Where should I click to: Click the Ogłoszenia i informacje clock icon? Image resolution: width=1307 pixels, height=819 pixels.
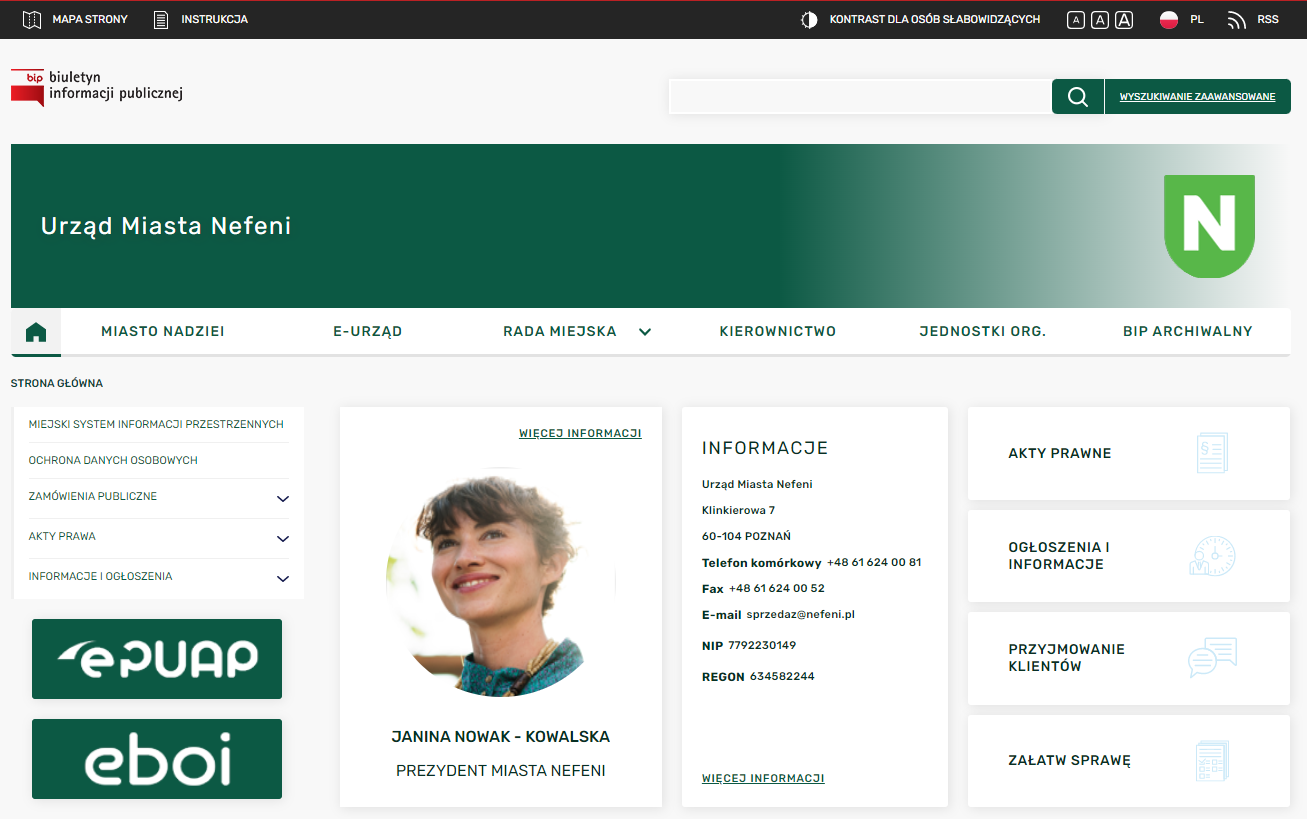pyautogui.click(x=1212, y=556)
